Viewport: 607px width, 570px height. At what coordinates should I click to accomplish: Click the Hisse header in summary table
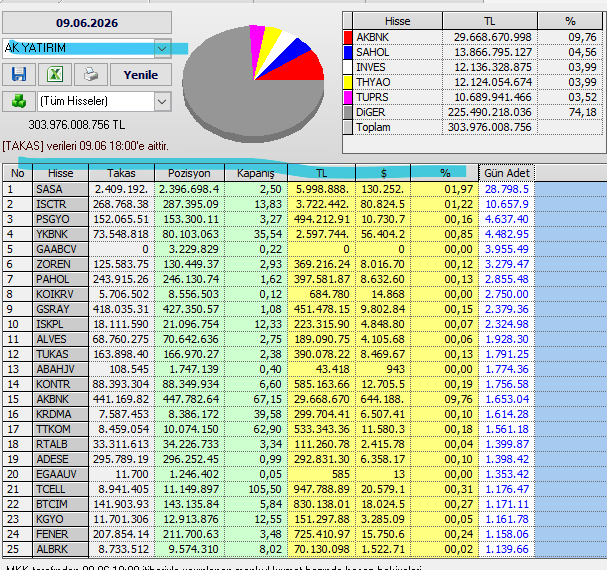pos(397,21)
